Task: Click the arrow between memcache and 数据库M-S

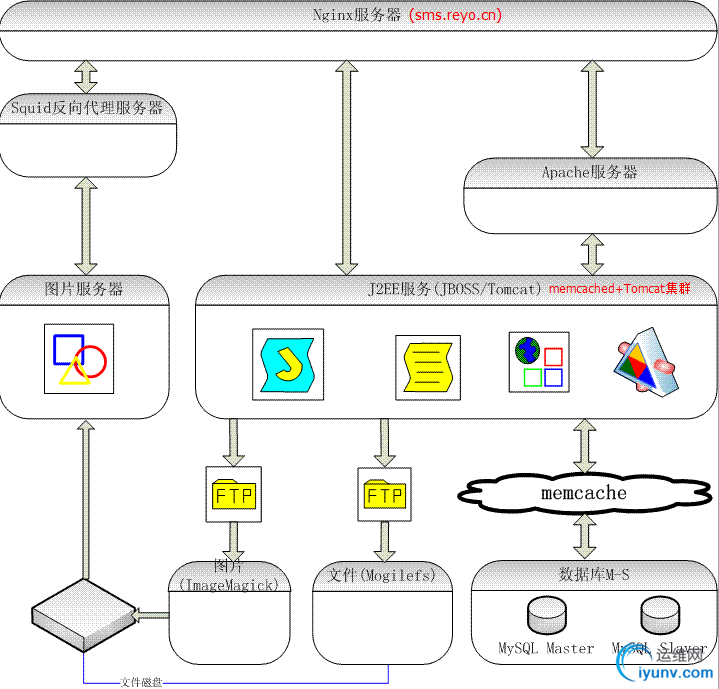Action: (585, 536)
